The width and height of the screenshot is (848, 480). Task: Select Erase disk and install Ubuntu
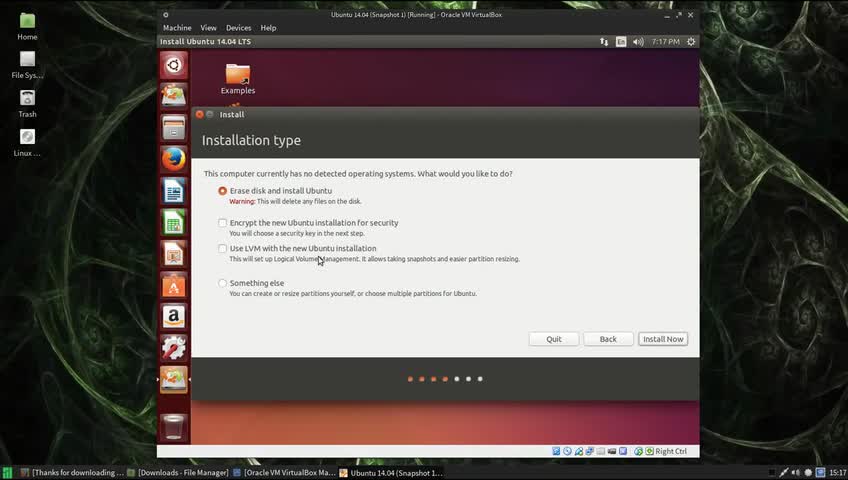[x=222, y=191]
